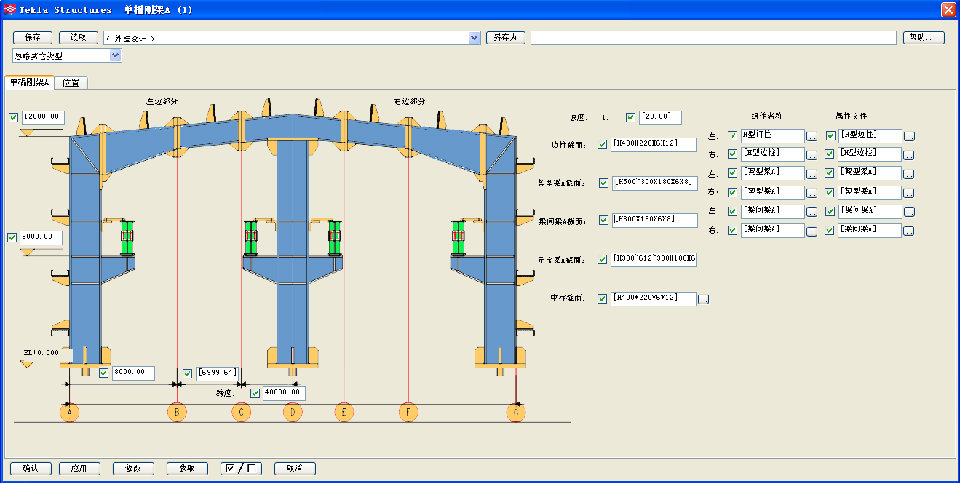Image resolution: width=960 pixels, height=483 pixels.
Task: Click the 8000.00 dimension input field at bottom
Action: click(x=133, y=373)
